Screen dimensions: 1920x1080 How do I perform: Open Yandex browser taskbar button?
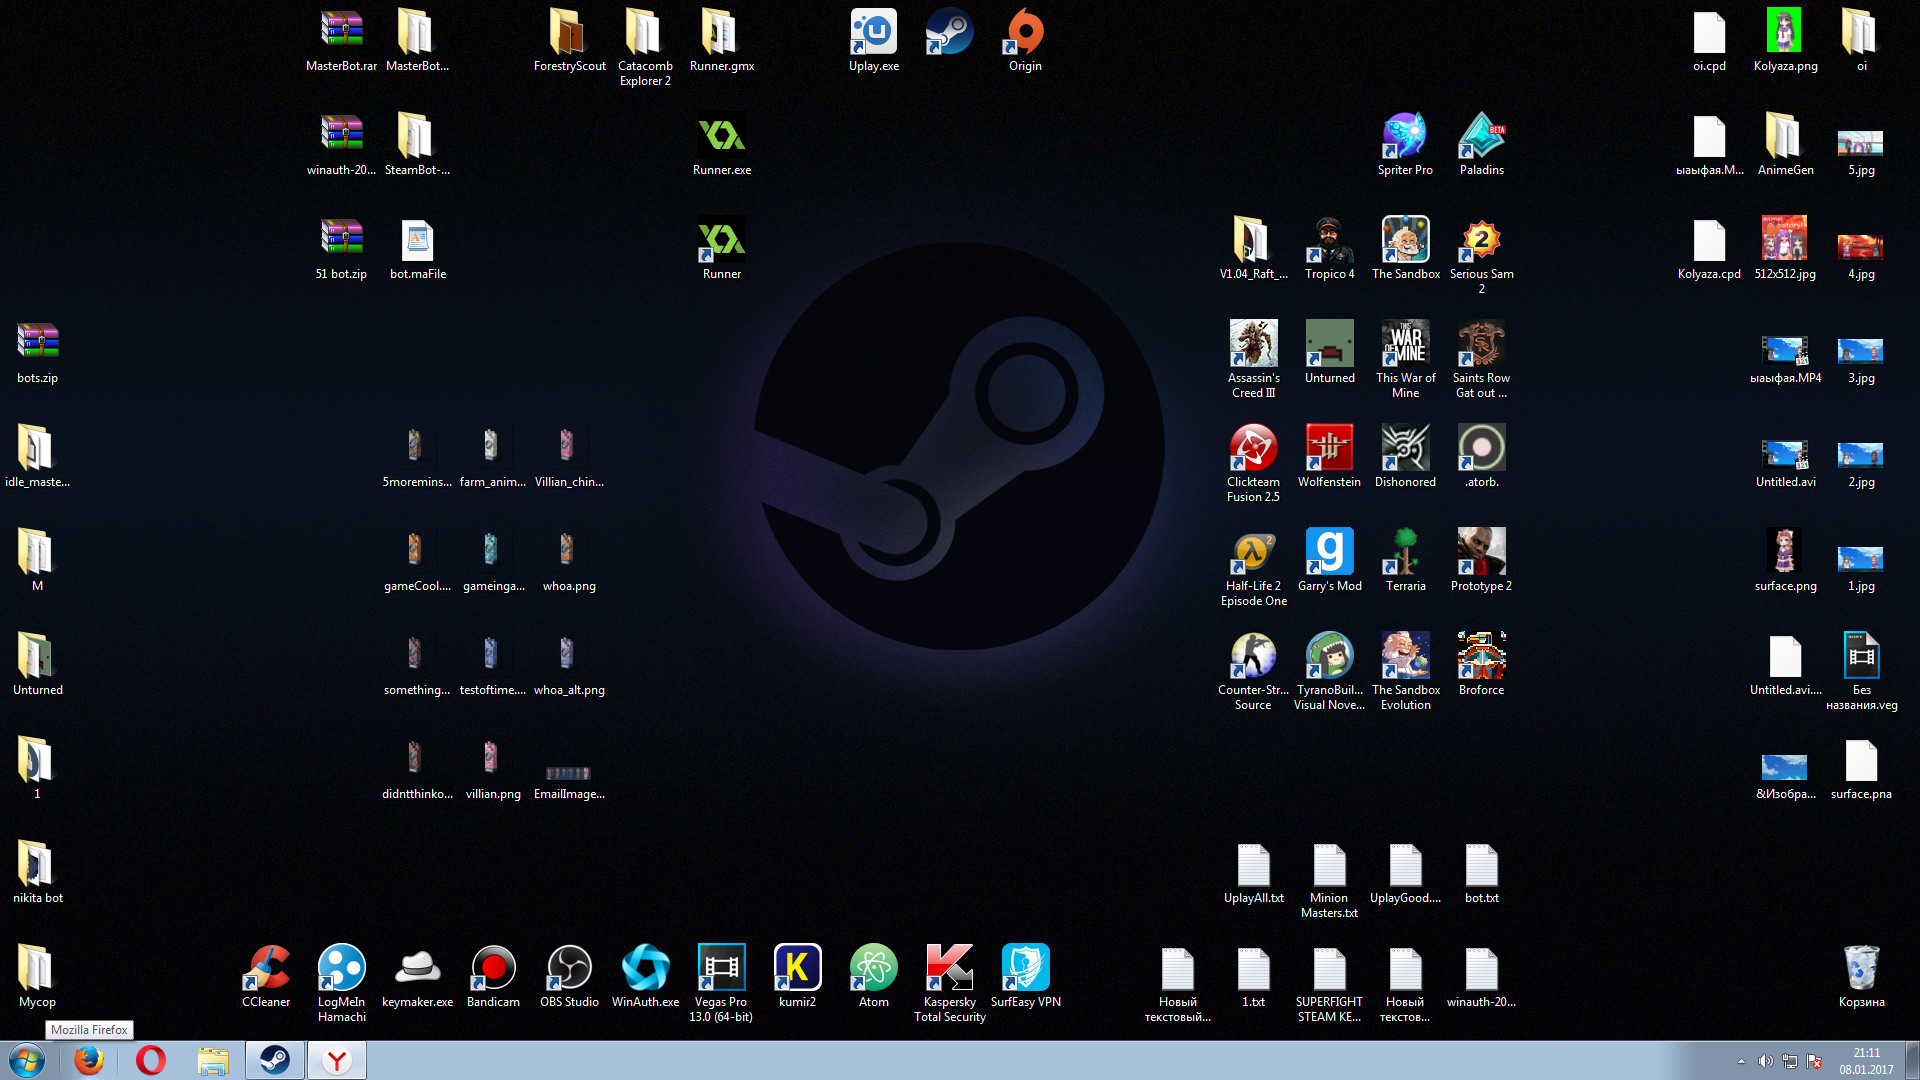pos(337,1060)
